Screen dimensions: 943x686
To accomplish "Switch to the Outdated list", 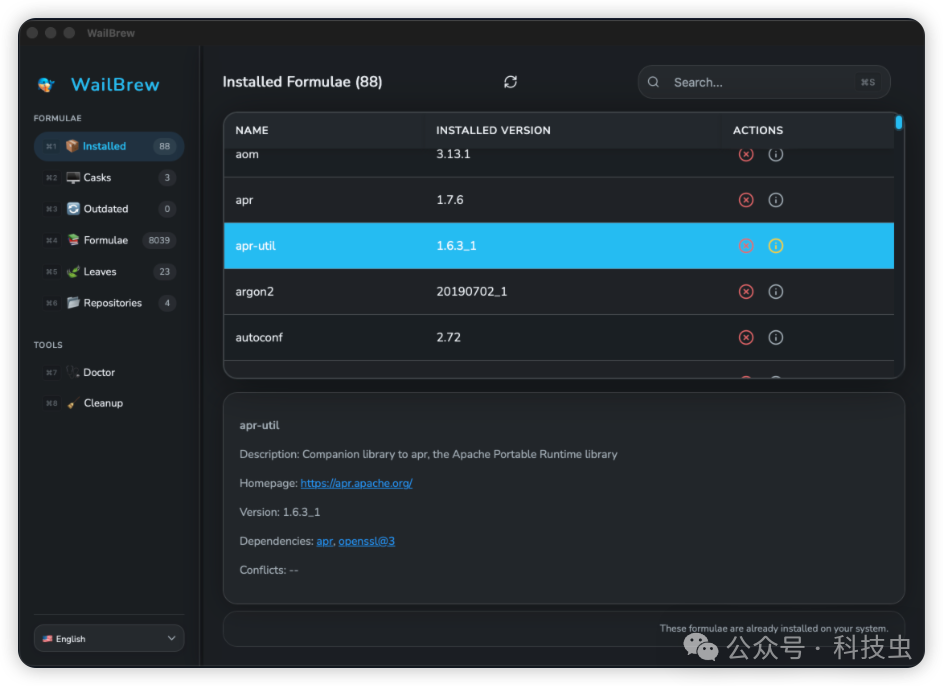I will pos(108,209).
